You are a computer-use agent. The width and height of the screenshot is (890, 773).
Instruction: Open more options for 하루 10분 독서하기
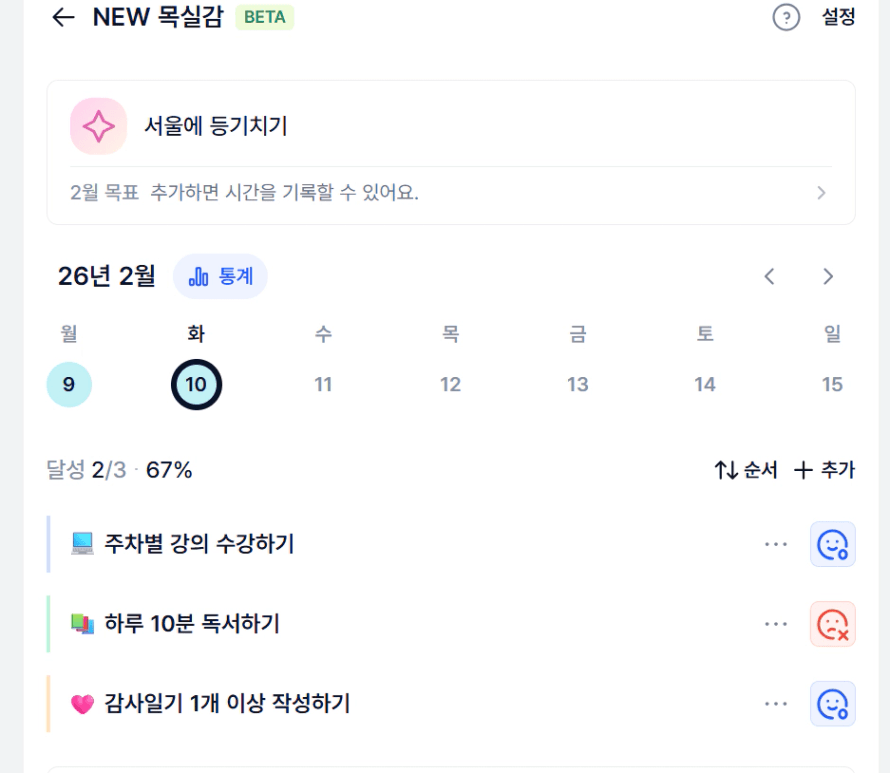[776, 624]
